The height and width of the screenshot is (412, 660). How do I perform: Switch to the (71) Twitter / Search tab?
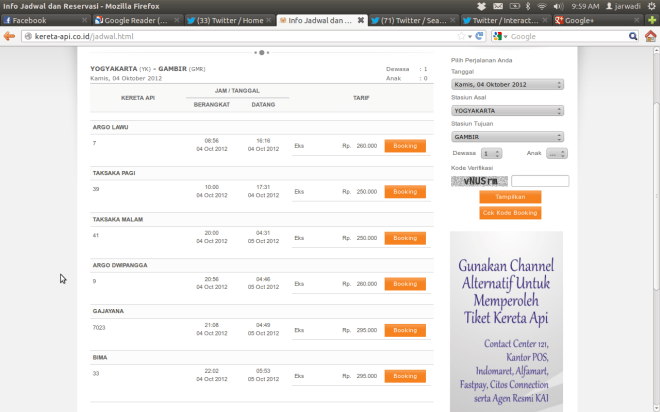coord(414,20)
